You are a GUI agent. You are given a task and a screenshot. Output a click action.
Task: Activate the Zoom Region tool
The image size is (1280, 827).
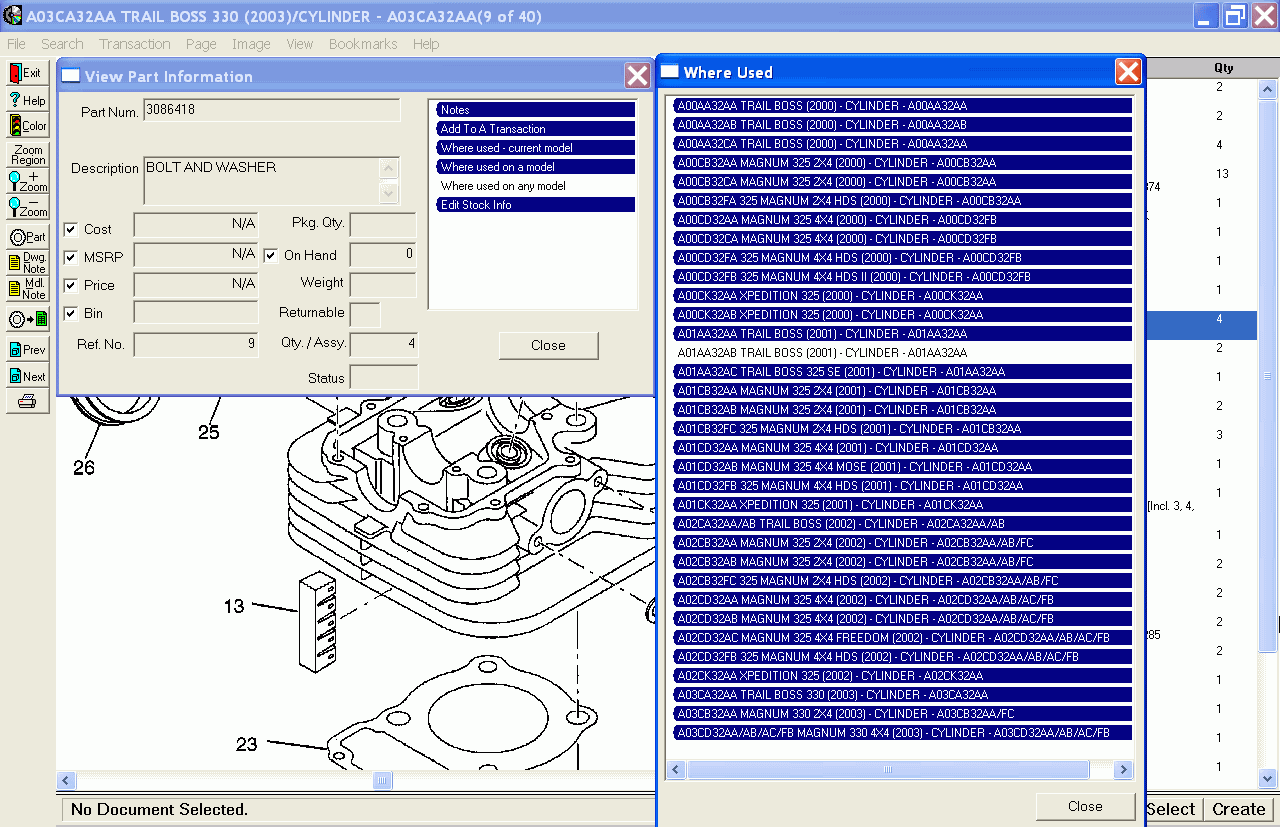28,154
